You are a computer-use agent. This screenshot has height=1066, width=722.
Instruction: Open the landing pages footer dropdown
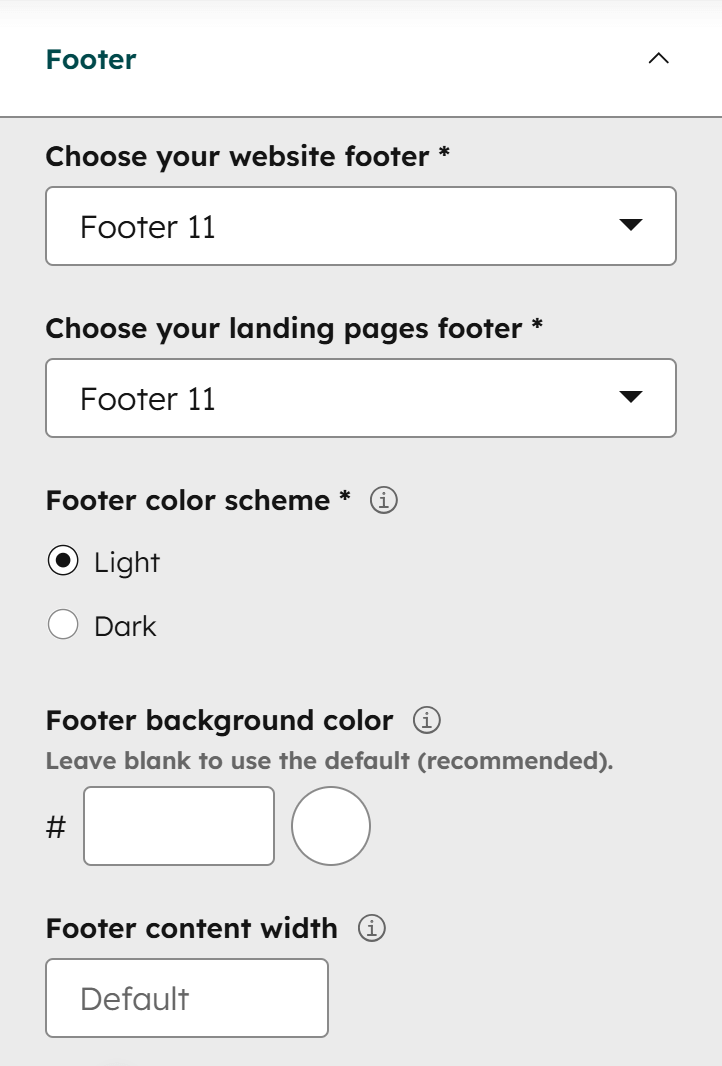[x=360, y=398]
